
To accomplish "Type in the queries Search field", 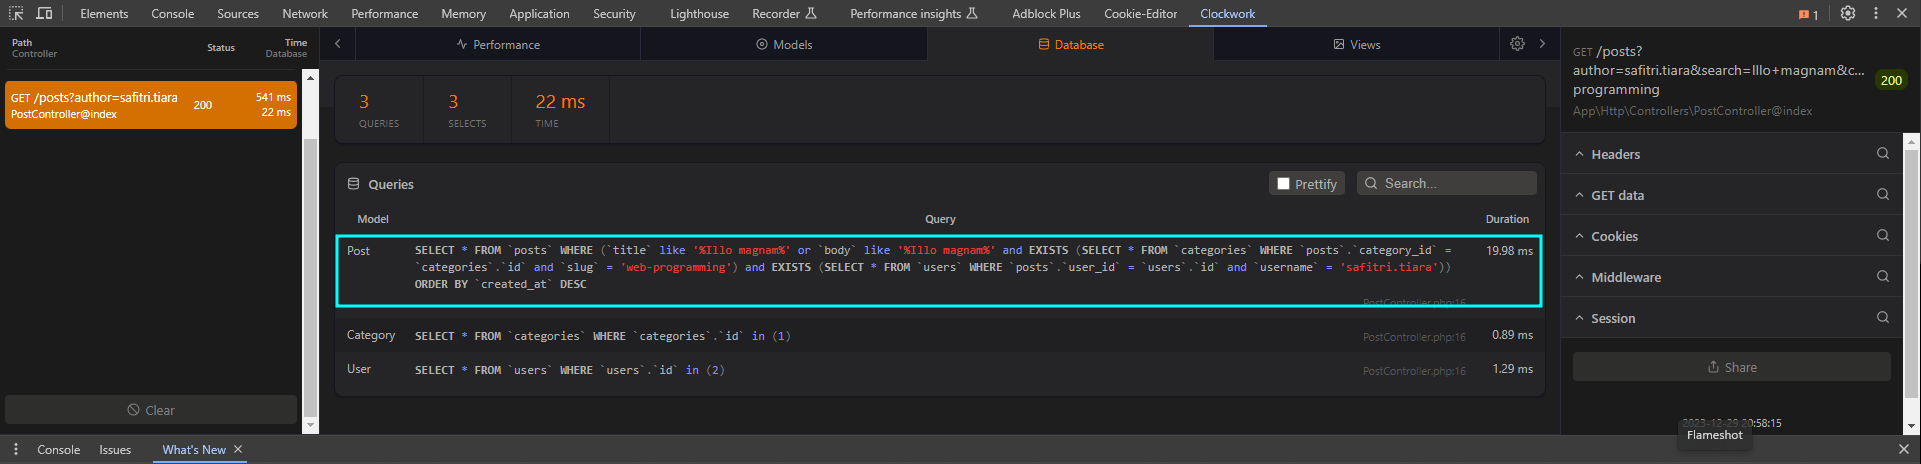I will pyautogui.click(x=1455, y=184).
